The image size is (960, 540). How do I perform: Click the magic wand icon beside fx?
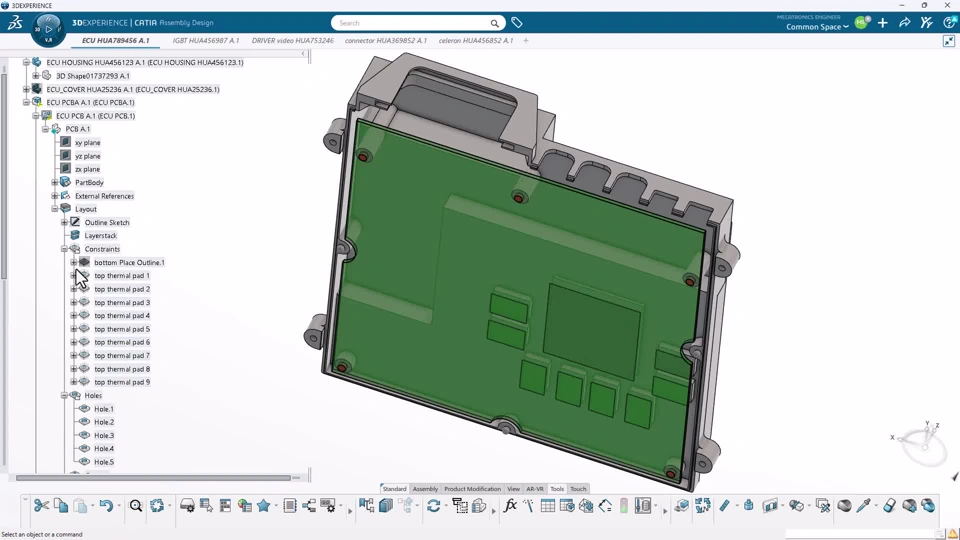point(528,506)
